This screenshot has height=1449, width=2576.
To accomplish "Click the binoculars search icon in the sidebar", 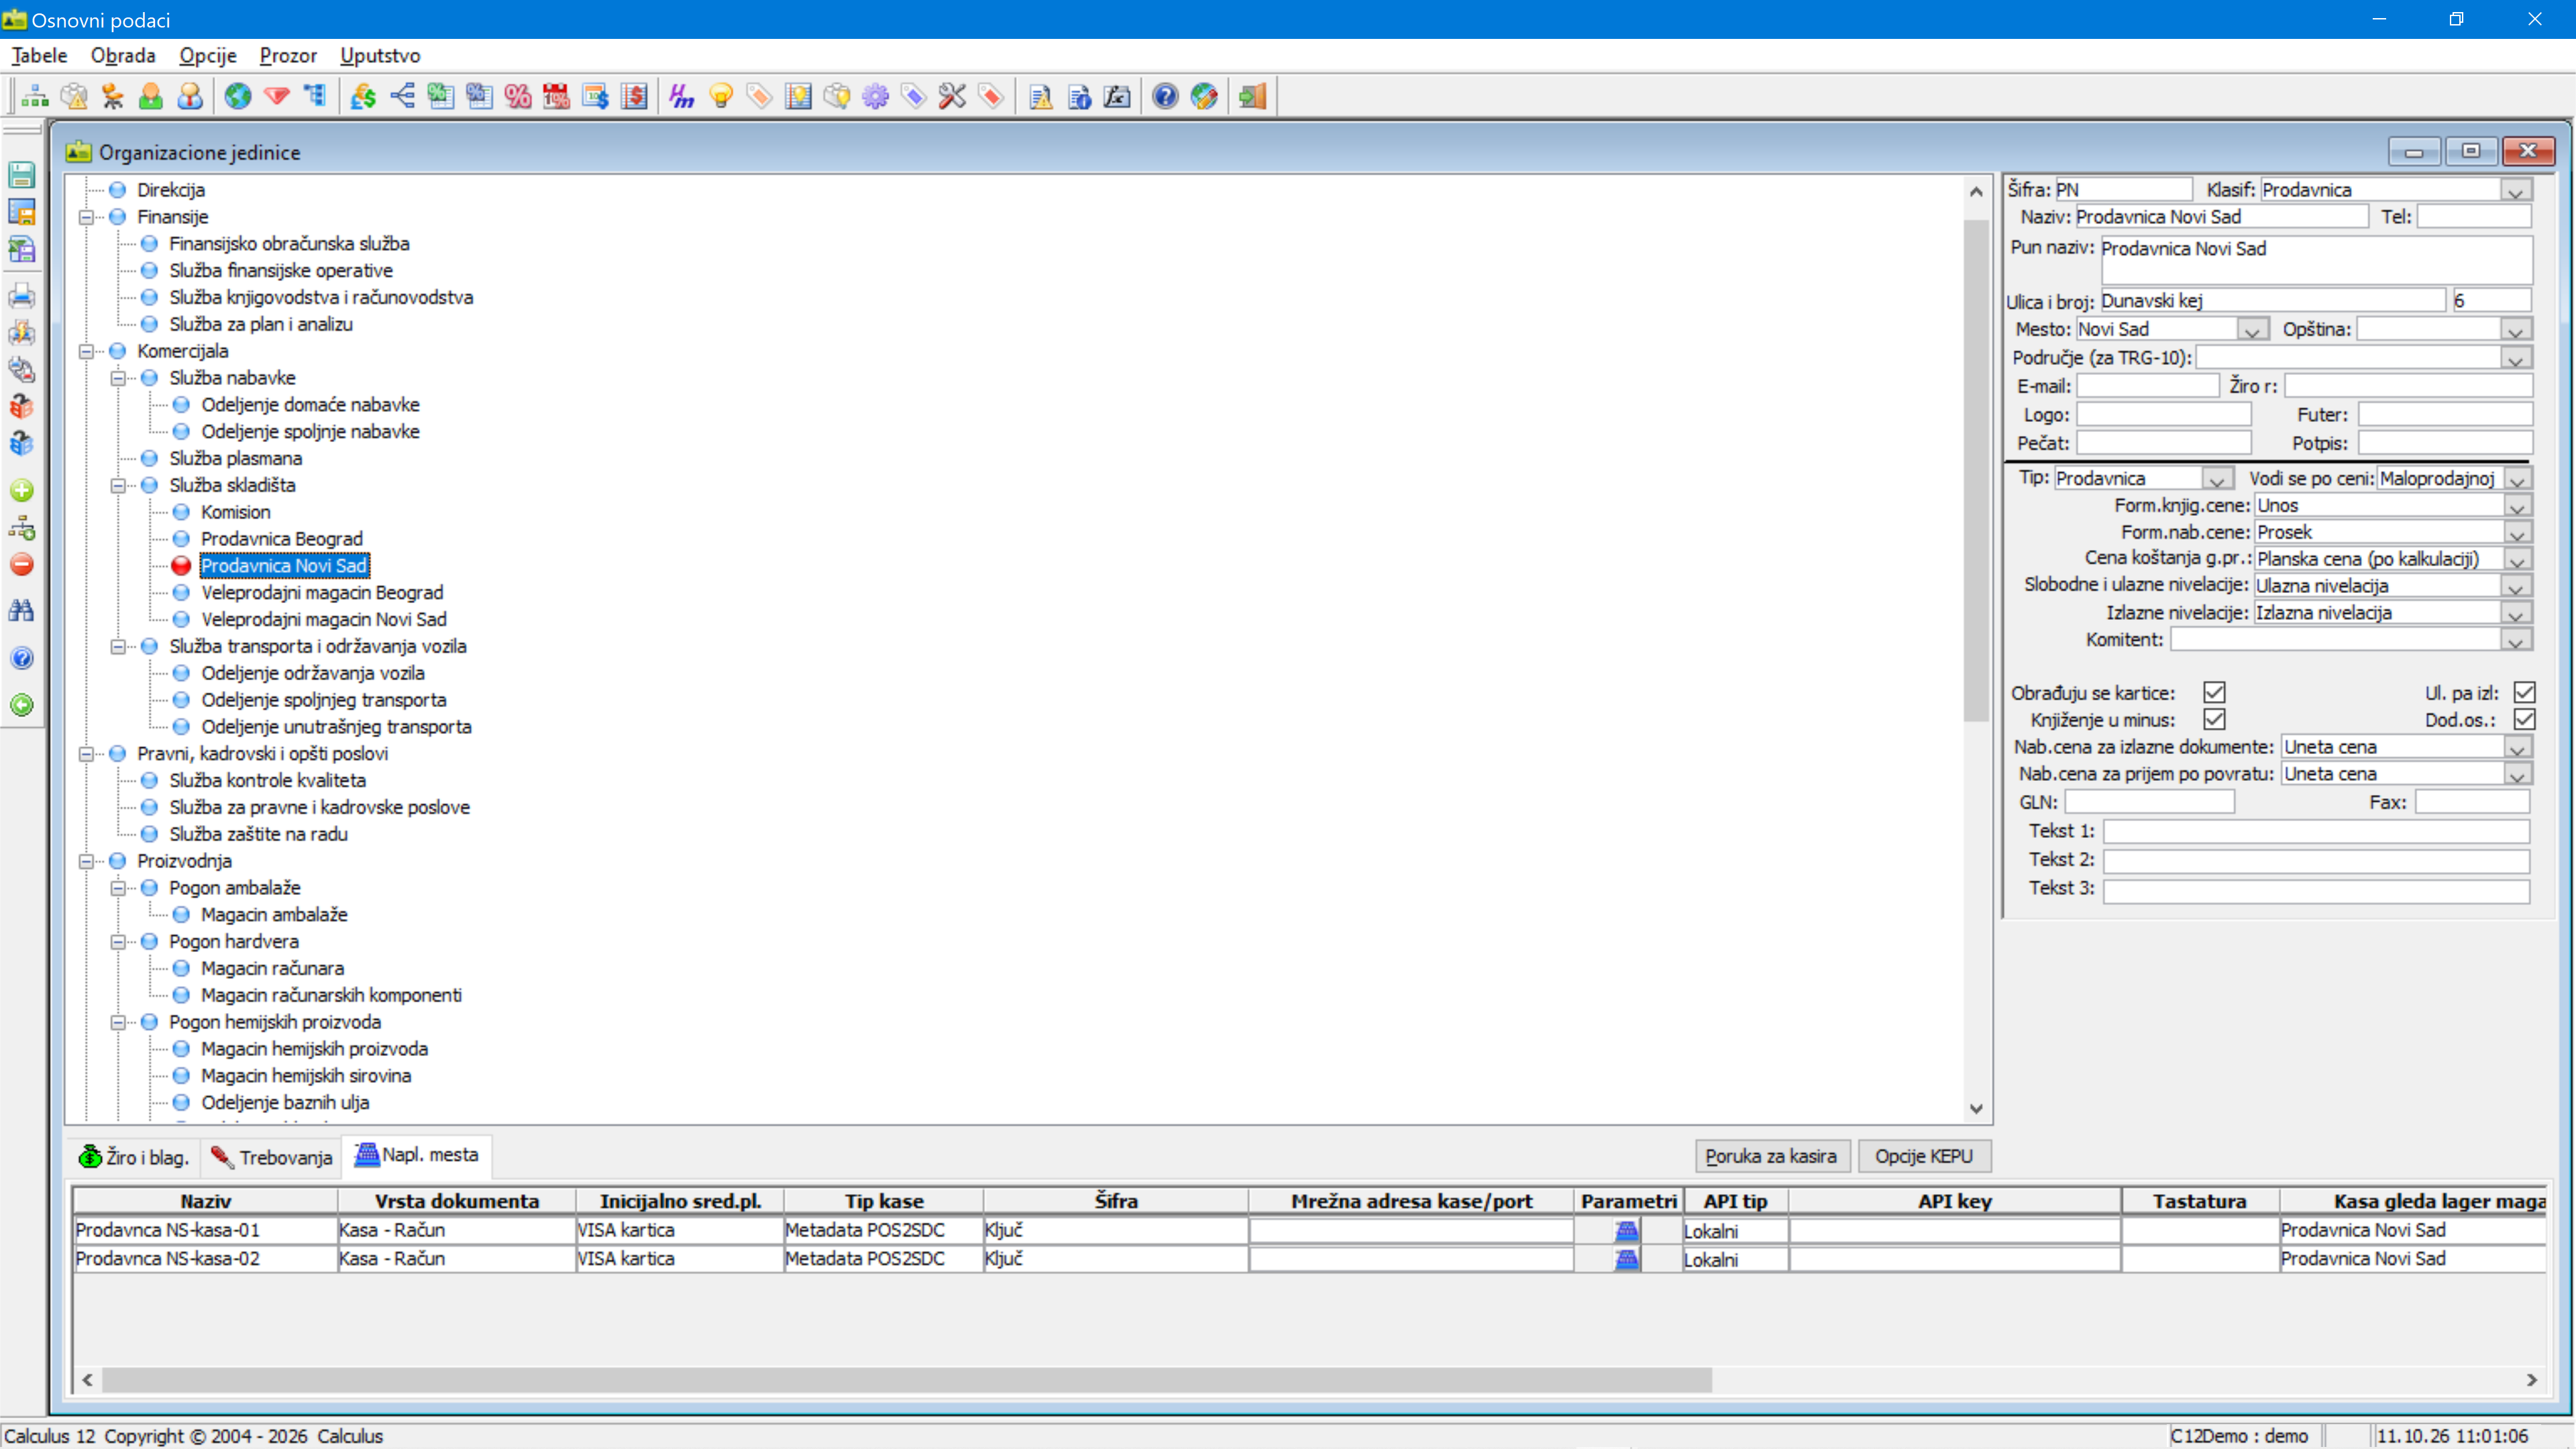I will pyautogui.click(x=22, y=610).
